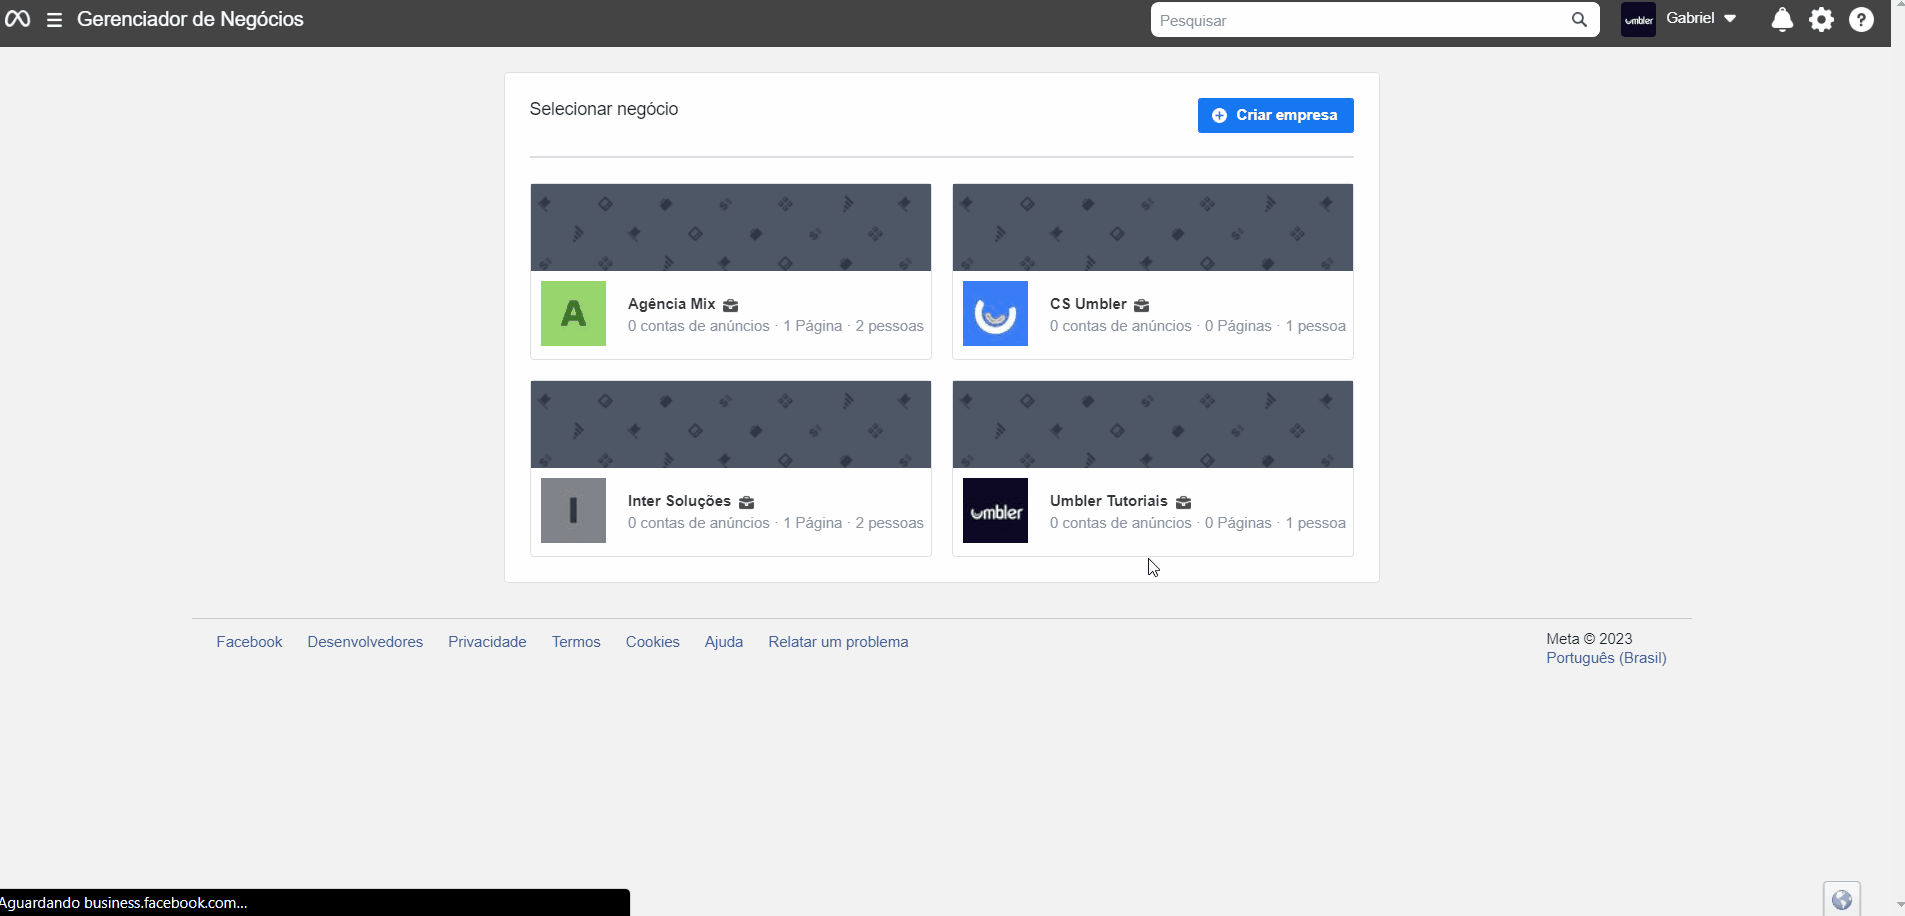Open the Termos footer link

pos(576,642)
